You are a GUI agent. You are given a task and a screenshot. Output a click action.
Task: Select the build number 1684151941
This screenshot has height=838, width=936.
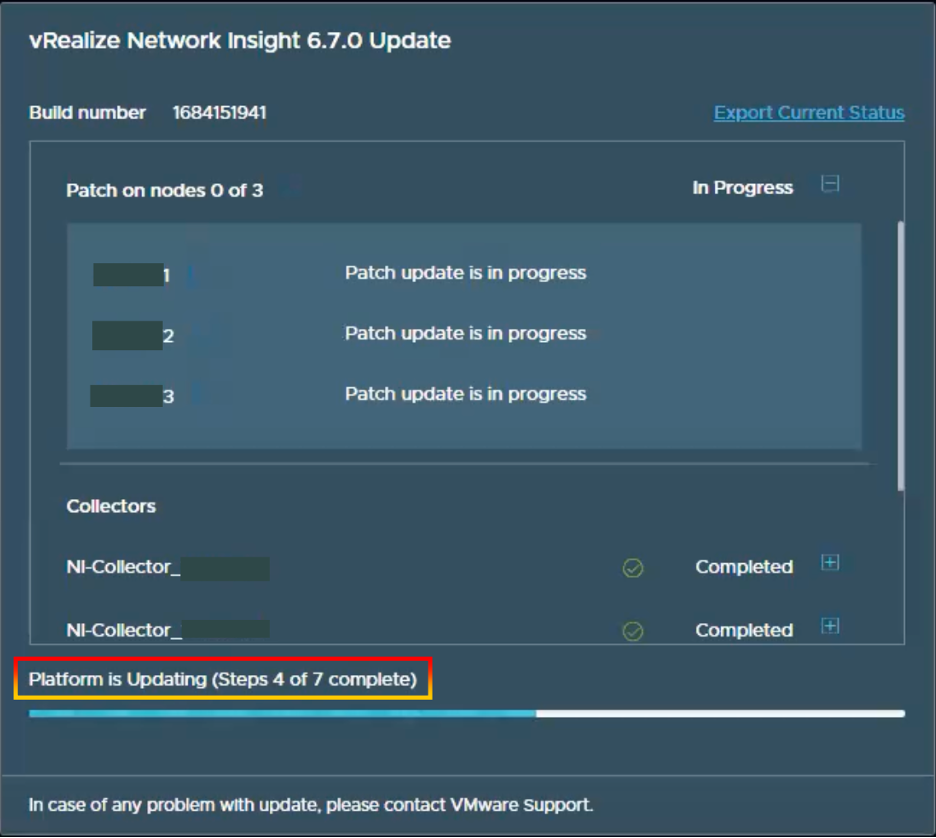(220, 112)
